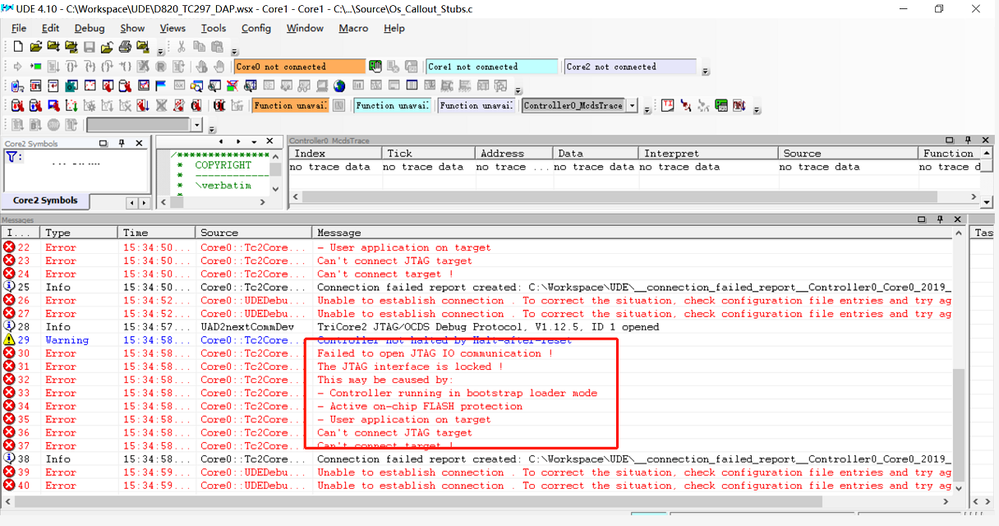Click the Save (floppy disk) toolbar icon
This screenshot has width=999, height=526.
tap(89, 47)
